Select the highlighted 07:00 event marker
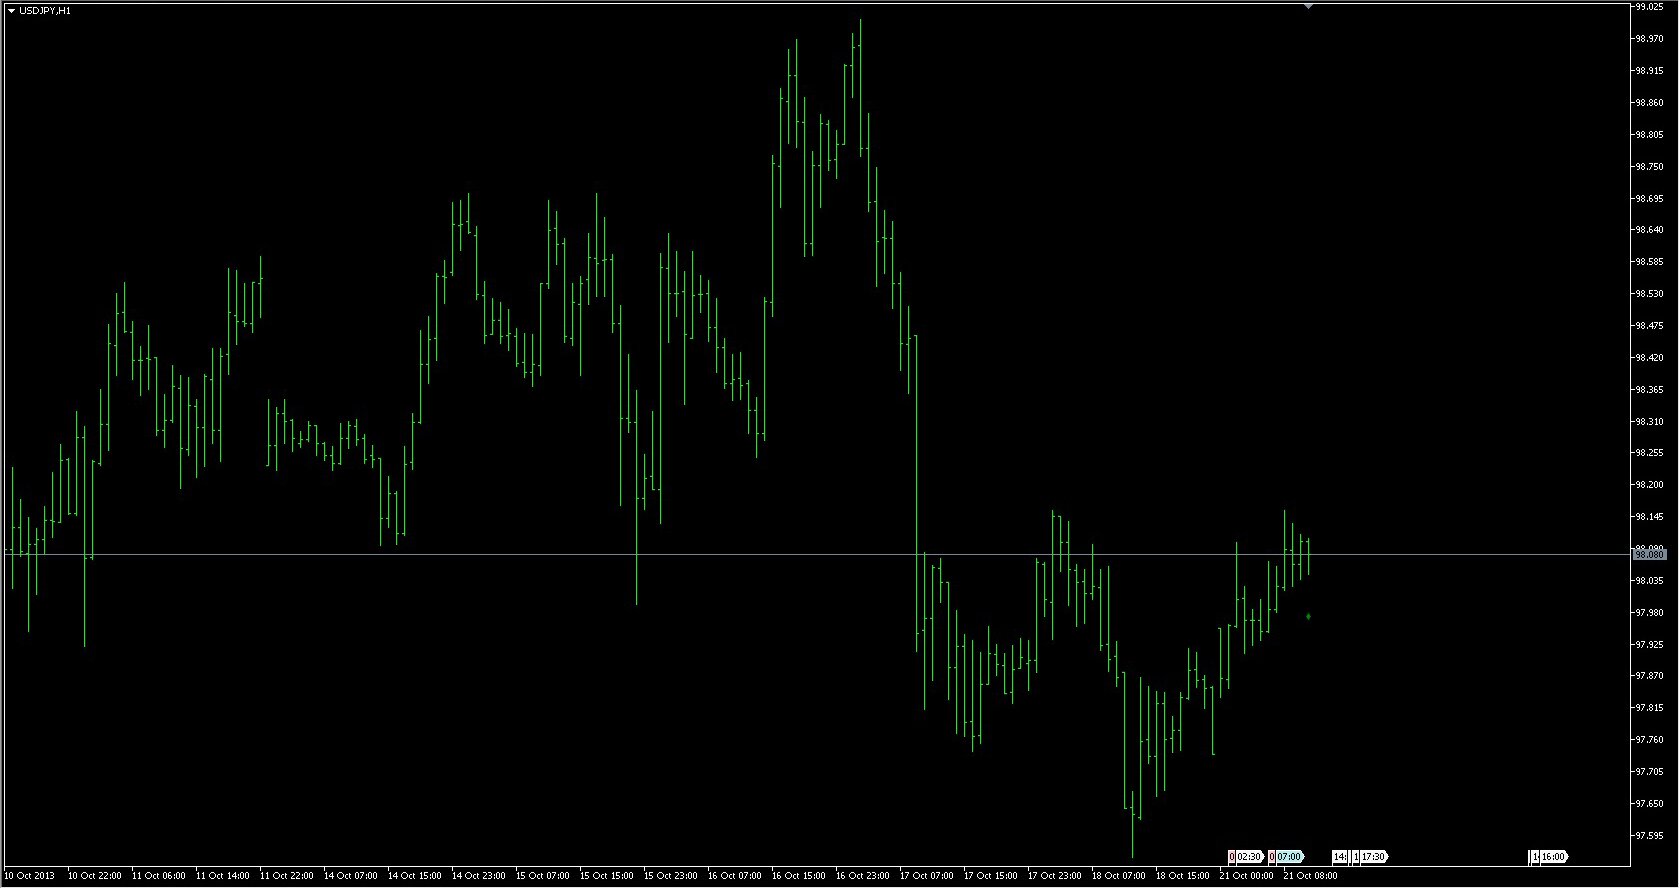This screenshot has height=888, width=1680. click(1289, 857)
